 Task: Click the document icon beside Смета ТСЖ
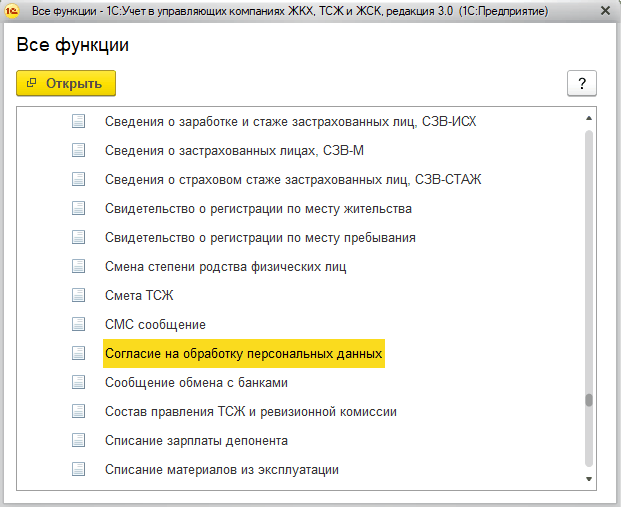click(x=78, y=295)
